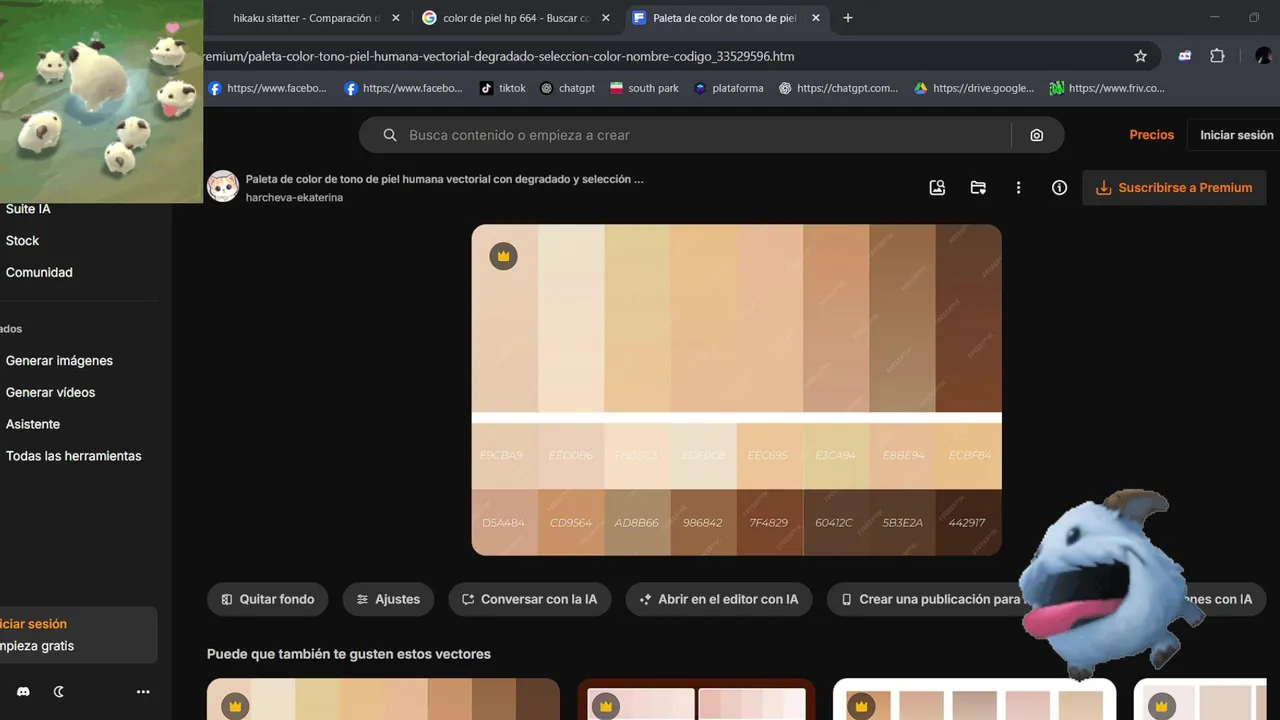The width and height of the screenshot is (1280, 720).
Task: Open the plataforma bookmark
Action: pyautogui.click(x=728, y=88)
